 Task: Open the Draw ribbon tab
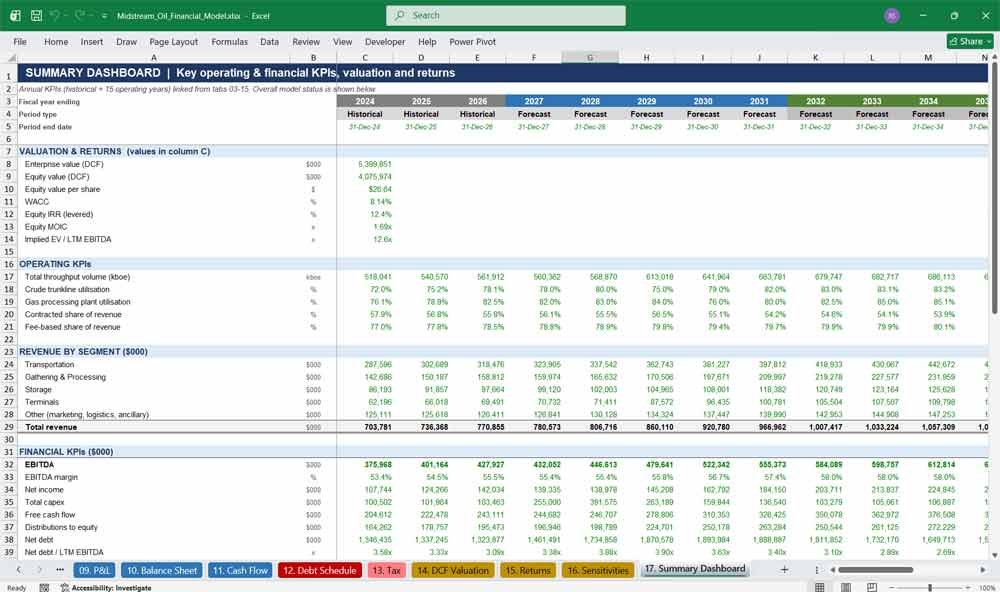pos(126,41)
